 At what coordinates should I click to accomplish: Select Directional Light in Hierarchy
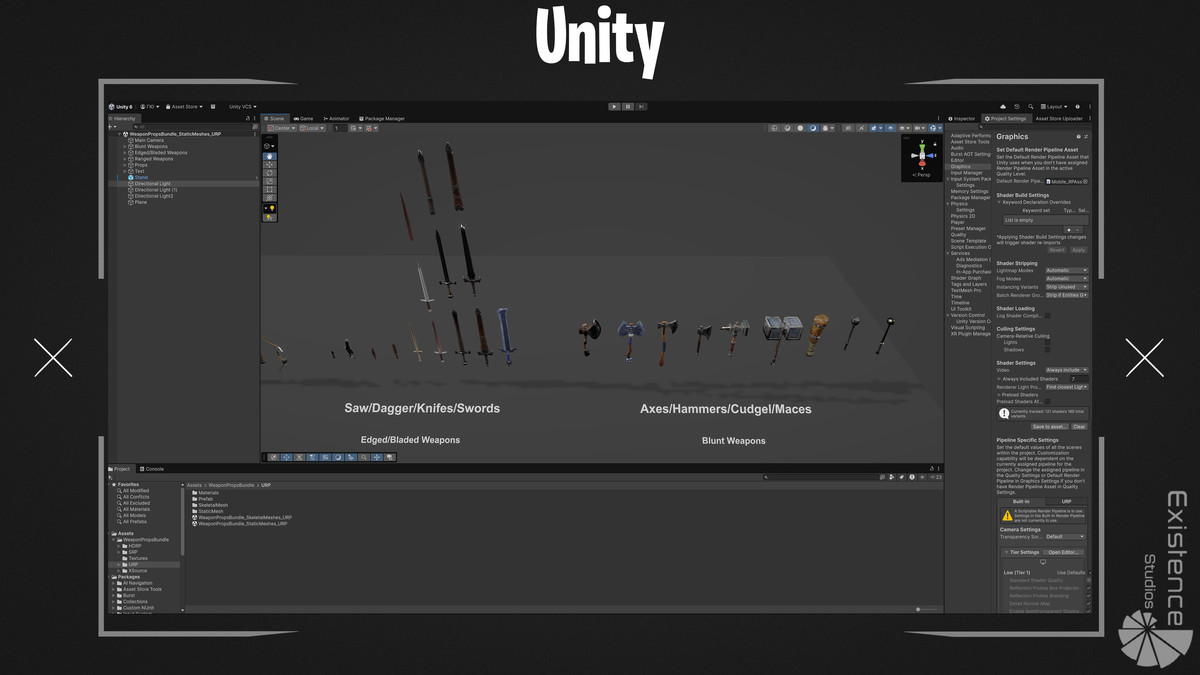pyautogui.click(x=153, y=184)
